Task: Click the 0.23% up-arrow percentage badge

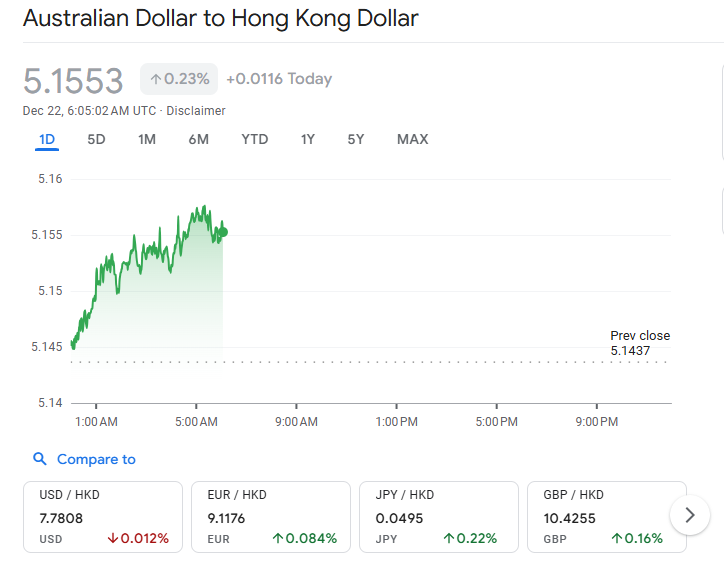Action: point(179,79)
